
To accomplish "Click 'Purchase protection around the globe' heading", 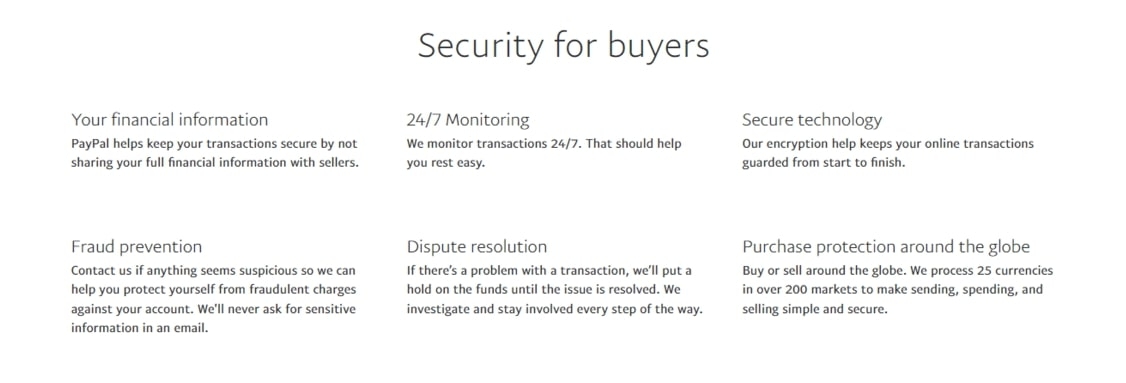I will pos(886,246).
